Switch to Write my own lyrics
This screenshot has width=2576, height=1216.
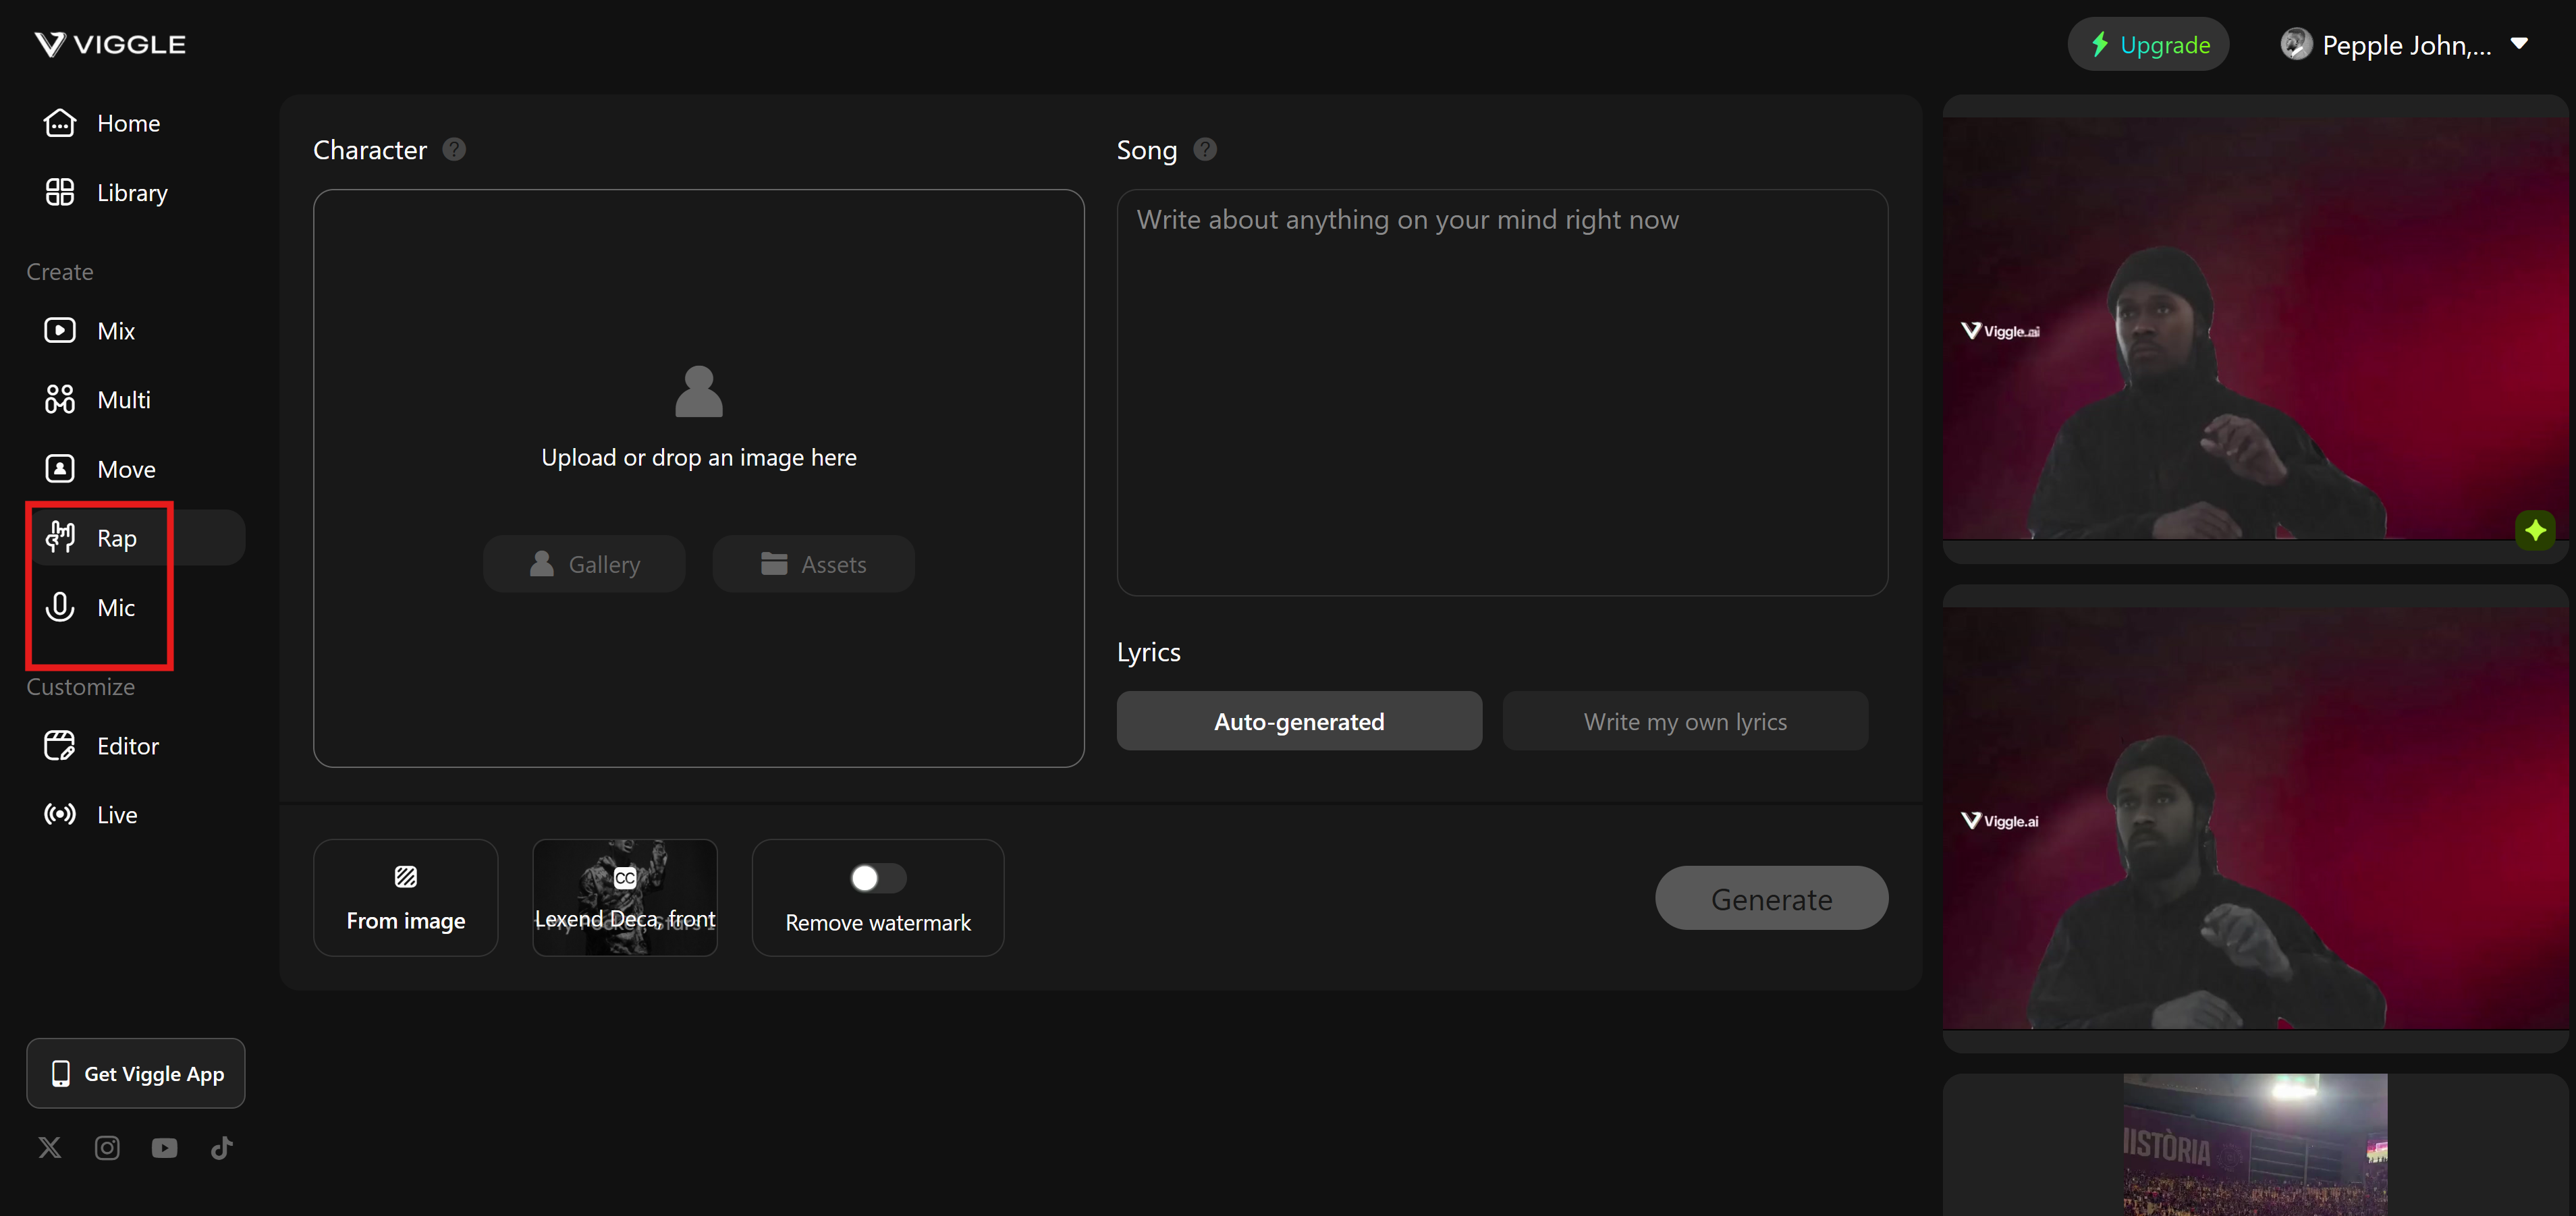coord(1684,721)
